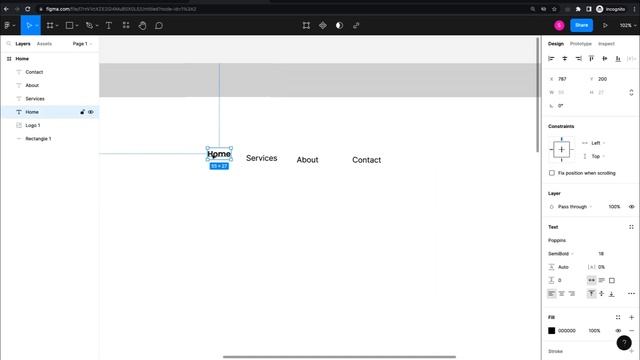Click the Create component icon
The image size is (640, 360).
[x=323, y=25]
